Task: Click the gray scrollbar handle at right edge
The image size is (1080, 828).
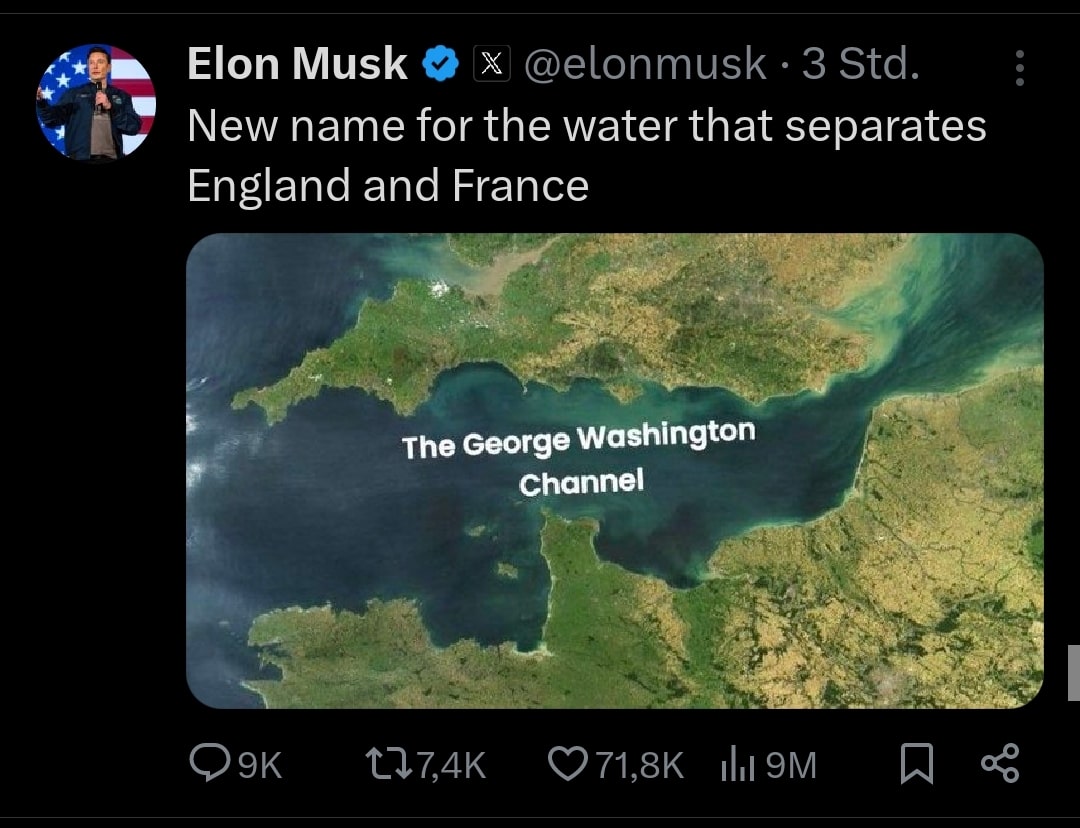Action: [1073, 672]
